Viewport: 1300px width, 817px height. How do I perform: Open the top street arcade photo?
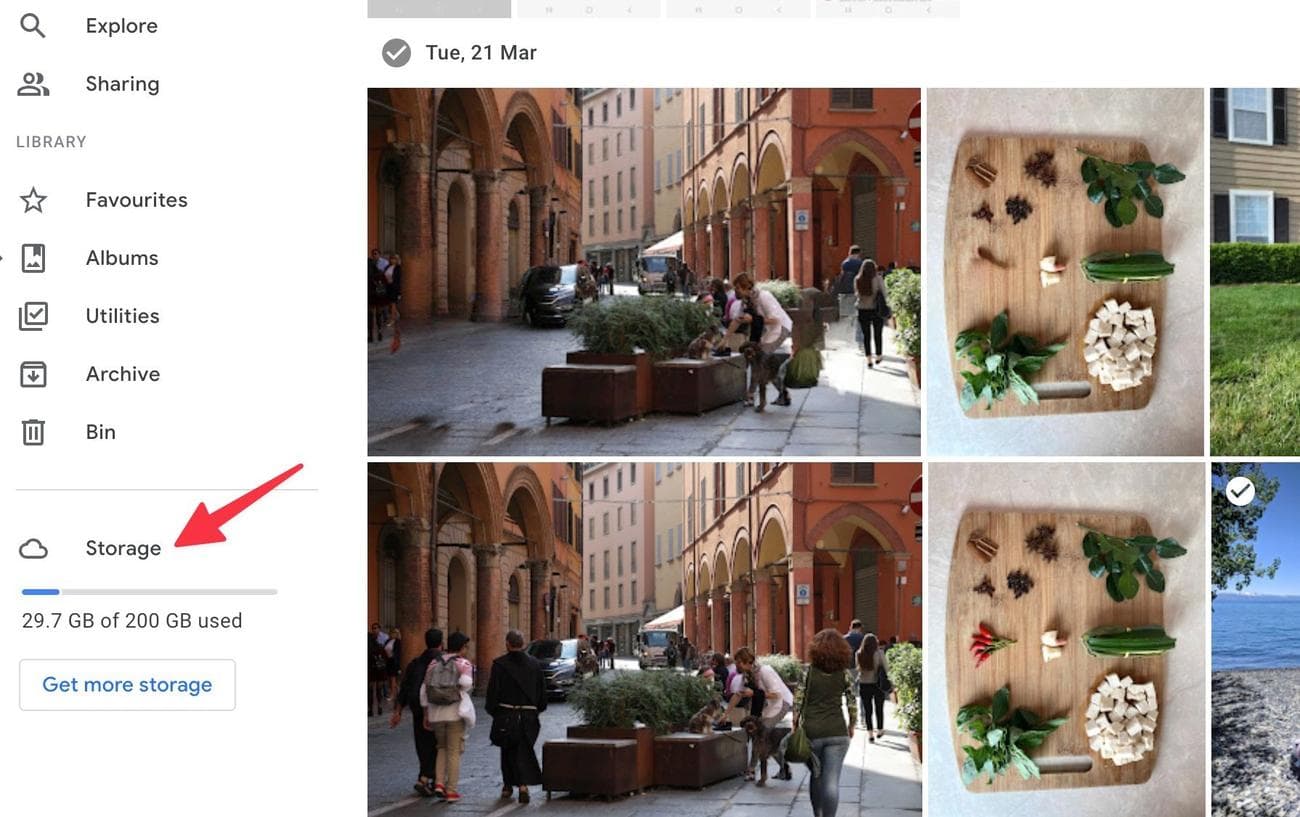click(644, 272)
